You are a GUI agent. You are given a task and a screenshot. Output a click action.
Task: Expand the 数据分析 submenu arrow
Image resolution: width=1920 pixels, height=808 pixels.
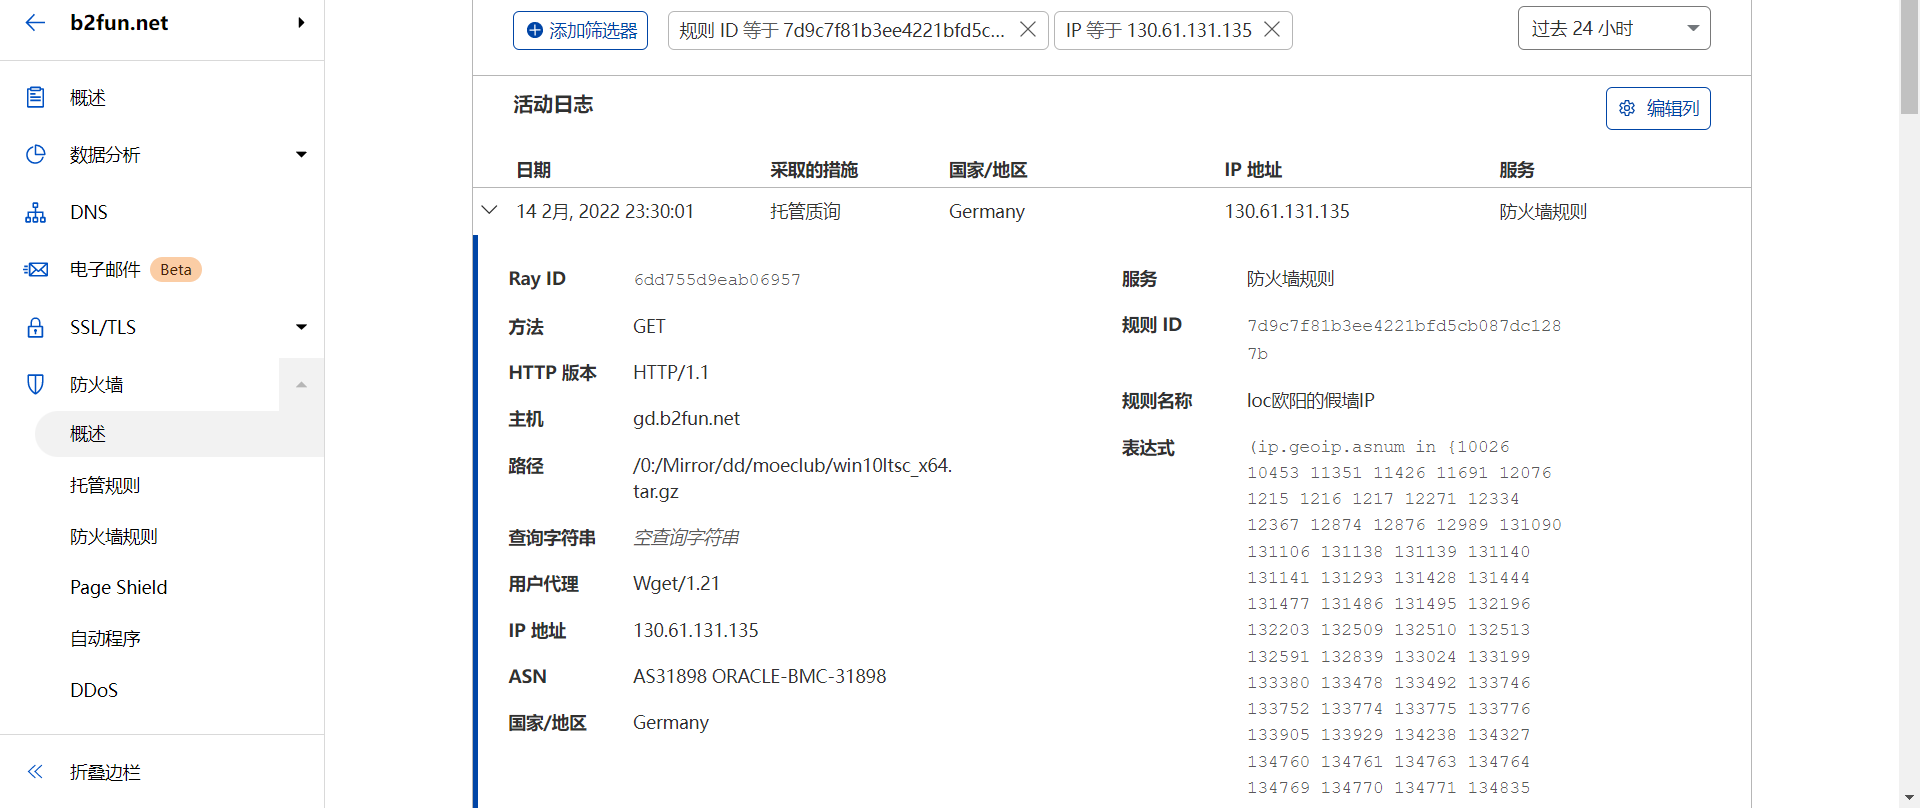(x=301, y=154)
